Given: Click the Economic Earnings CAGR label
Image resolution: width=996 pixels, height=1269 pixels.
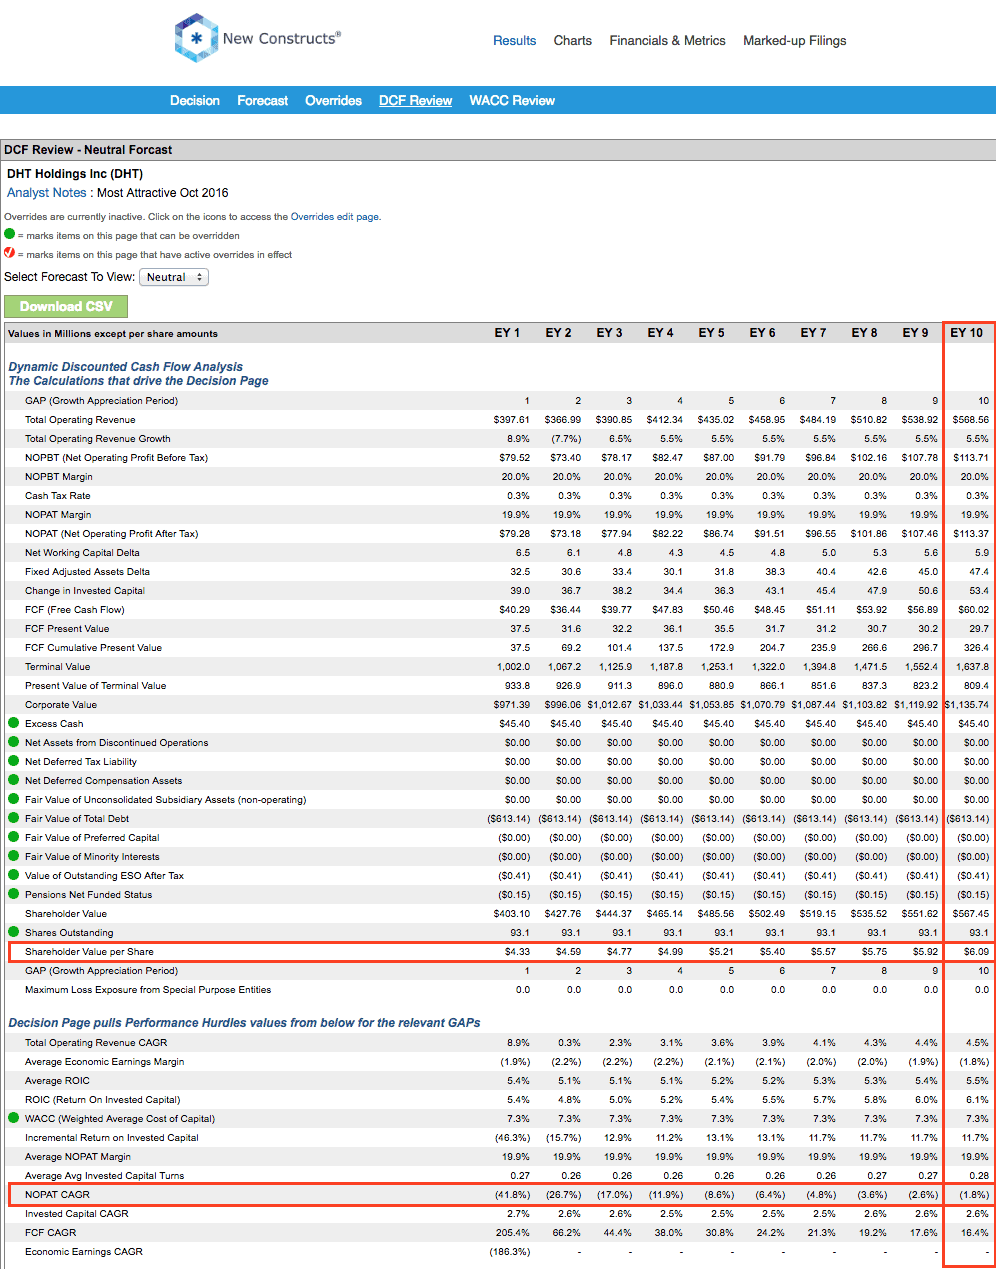Looking at the screenshot, I should tap(84, 1252).
